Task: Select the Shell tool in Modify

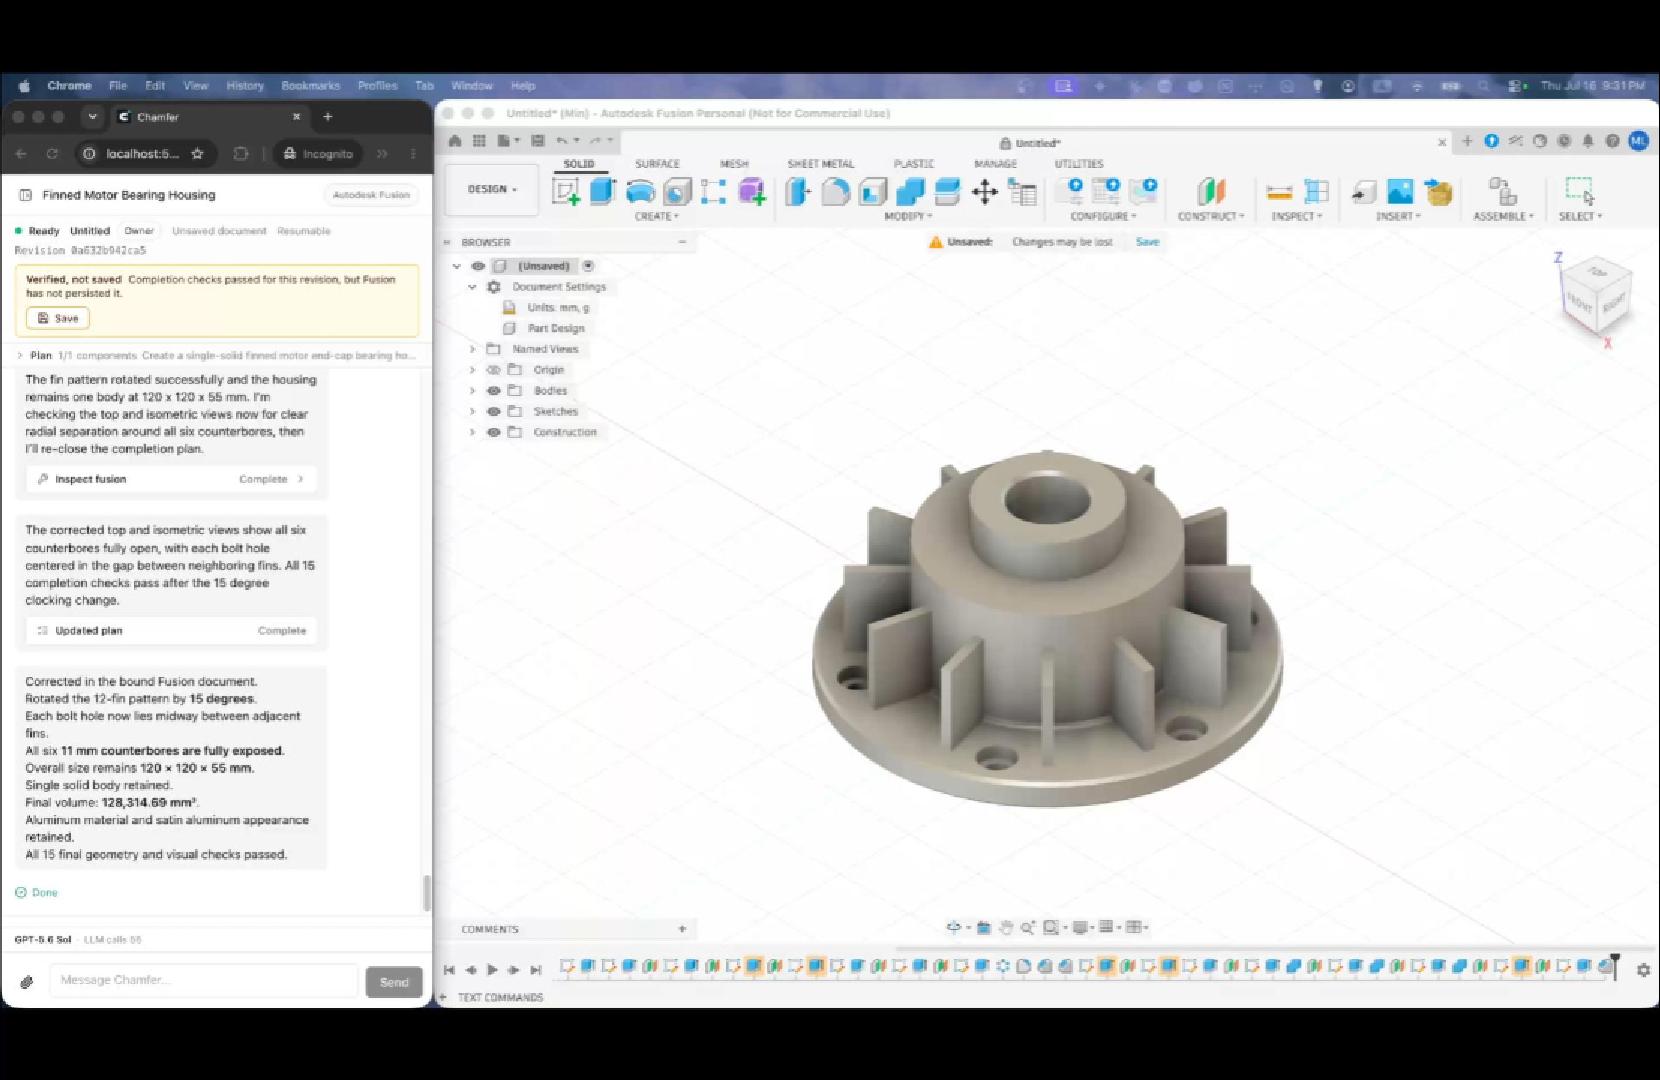Action: (873, 191)
